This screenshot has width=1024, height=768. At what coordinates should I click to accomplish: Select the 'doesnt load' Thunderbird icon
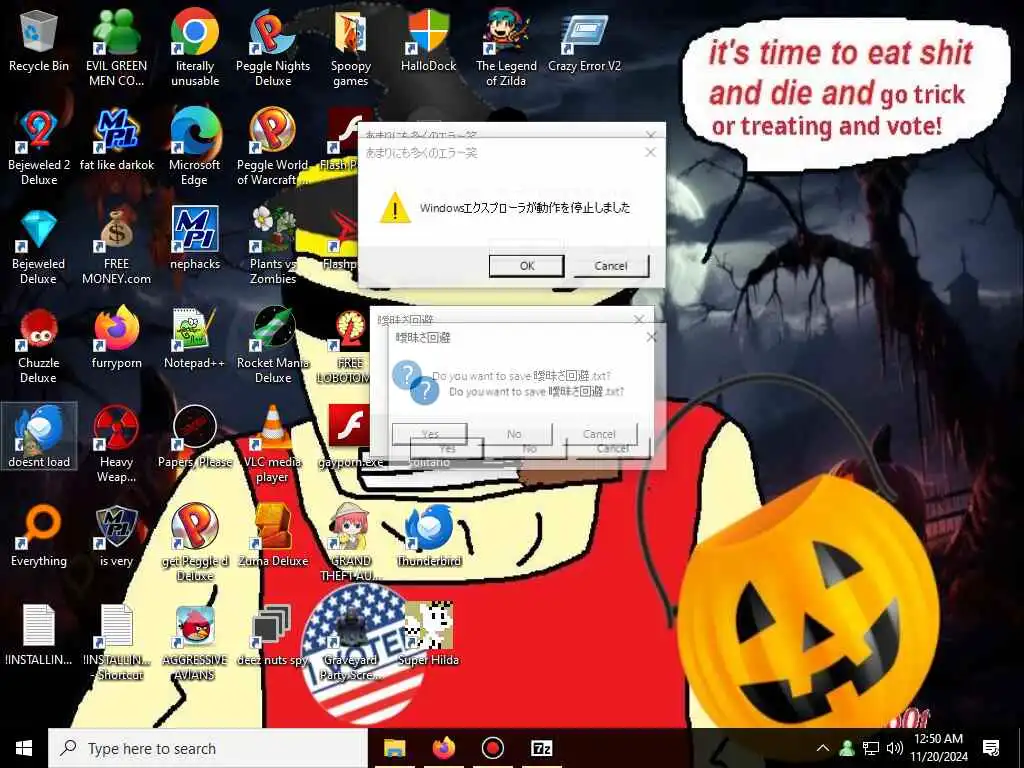point(39,436)
